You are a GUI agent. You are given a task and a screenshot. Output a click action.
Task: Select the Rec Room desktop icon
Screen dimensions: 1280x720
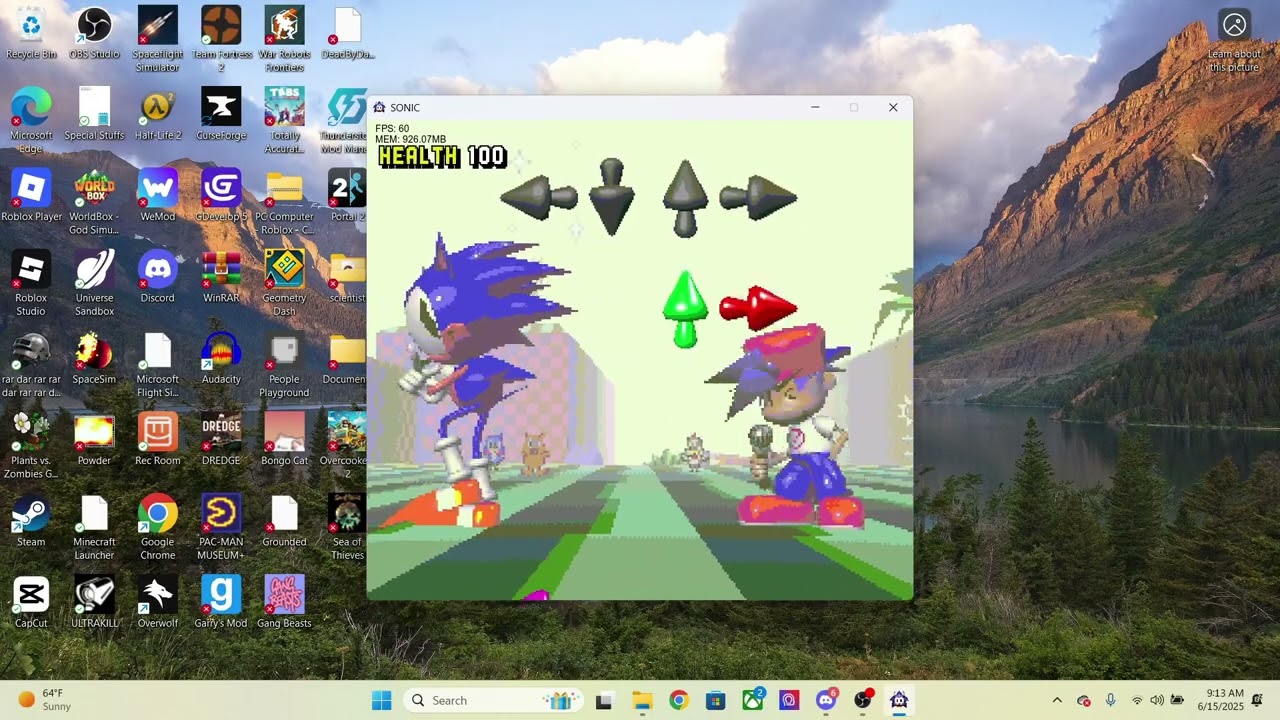tap(157, 438)
